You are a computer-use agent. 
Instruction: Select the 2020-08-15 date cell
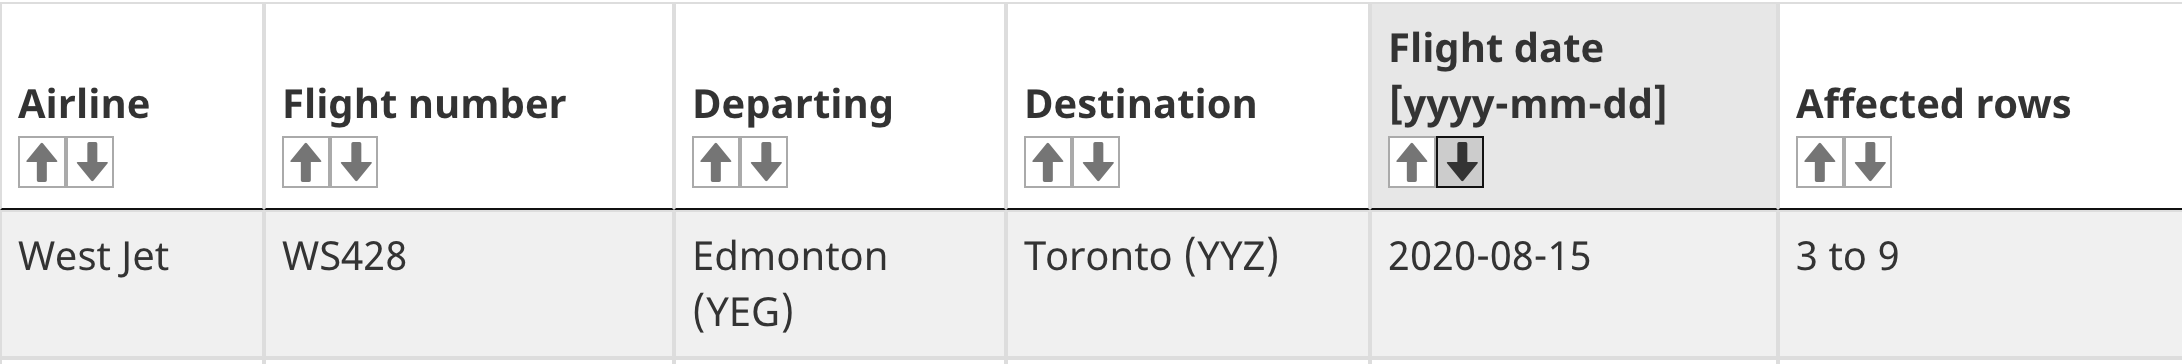point(1574,284)
